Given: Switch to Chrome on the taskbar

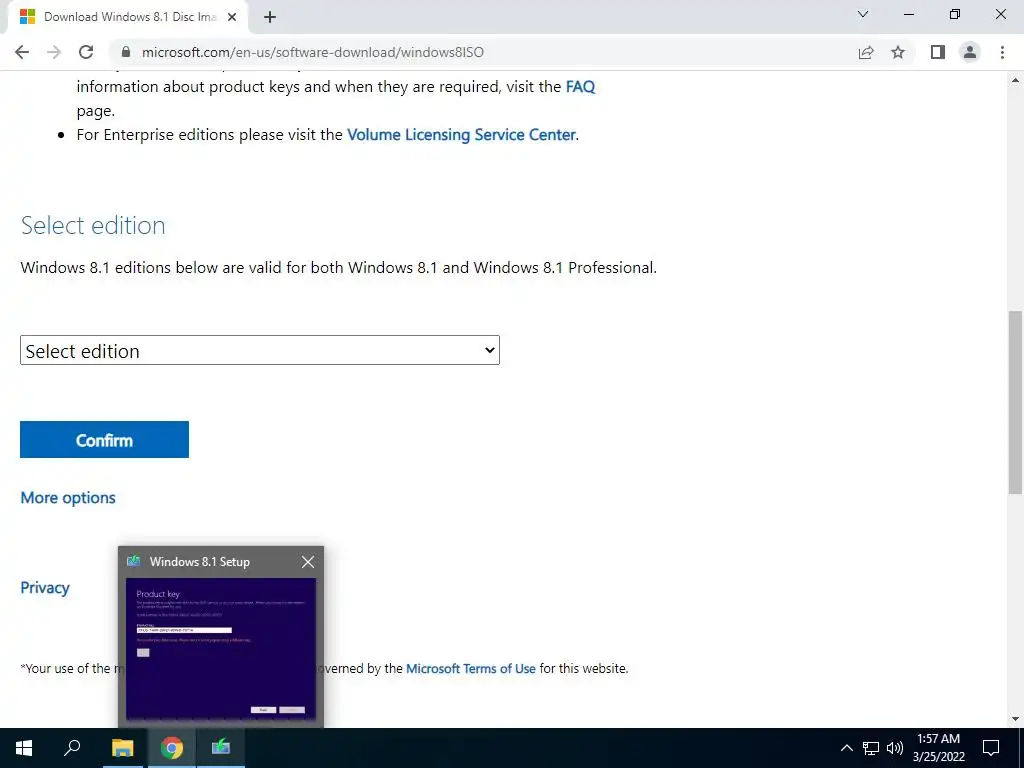Looking at the screenshot, I should coord(172,748).
